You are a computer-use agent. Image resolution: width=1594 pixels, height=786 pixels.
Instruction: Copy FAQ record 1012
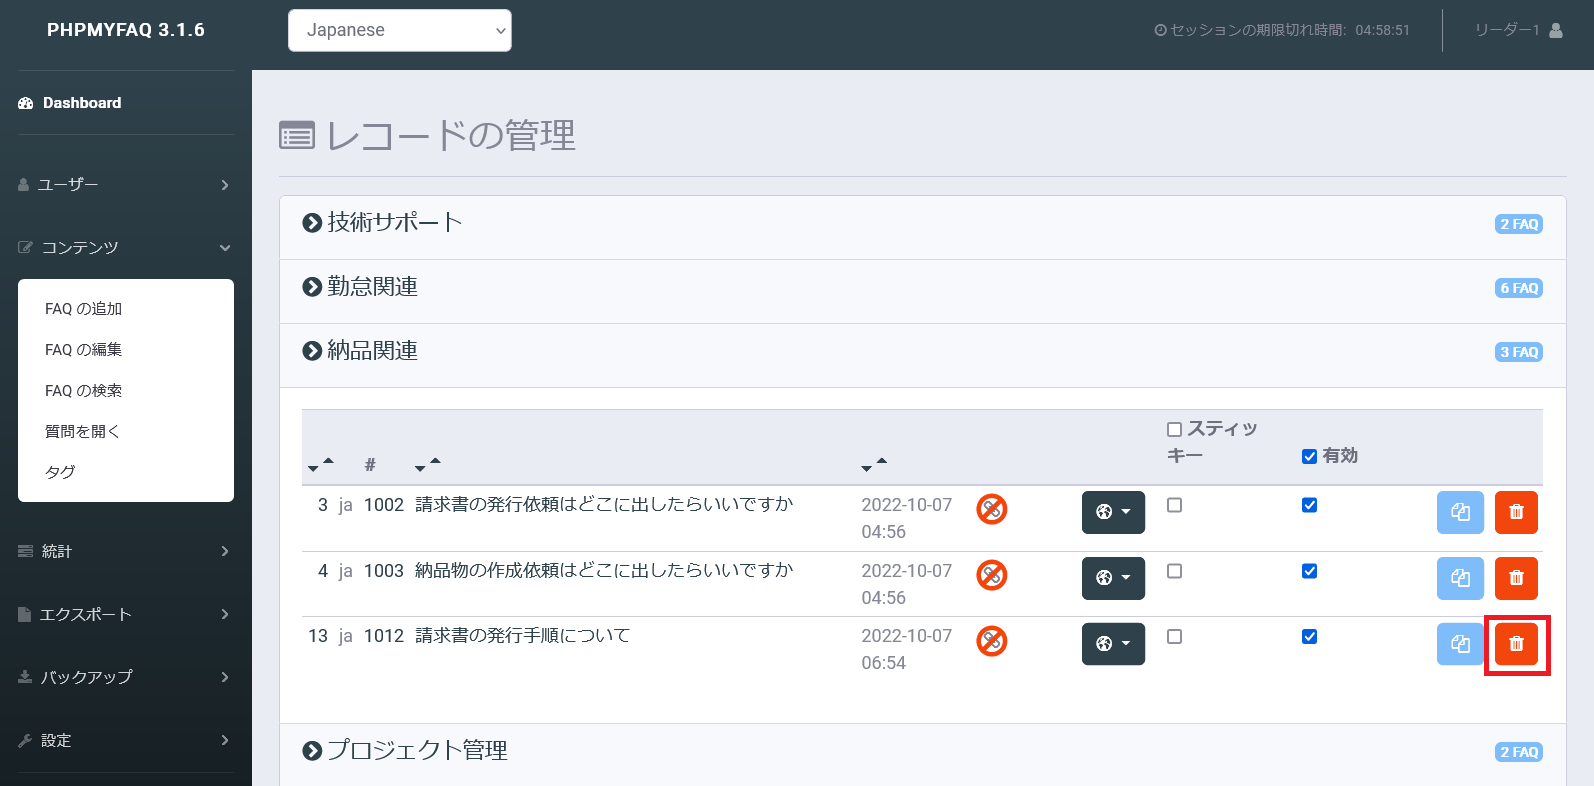(1460, 644)
